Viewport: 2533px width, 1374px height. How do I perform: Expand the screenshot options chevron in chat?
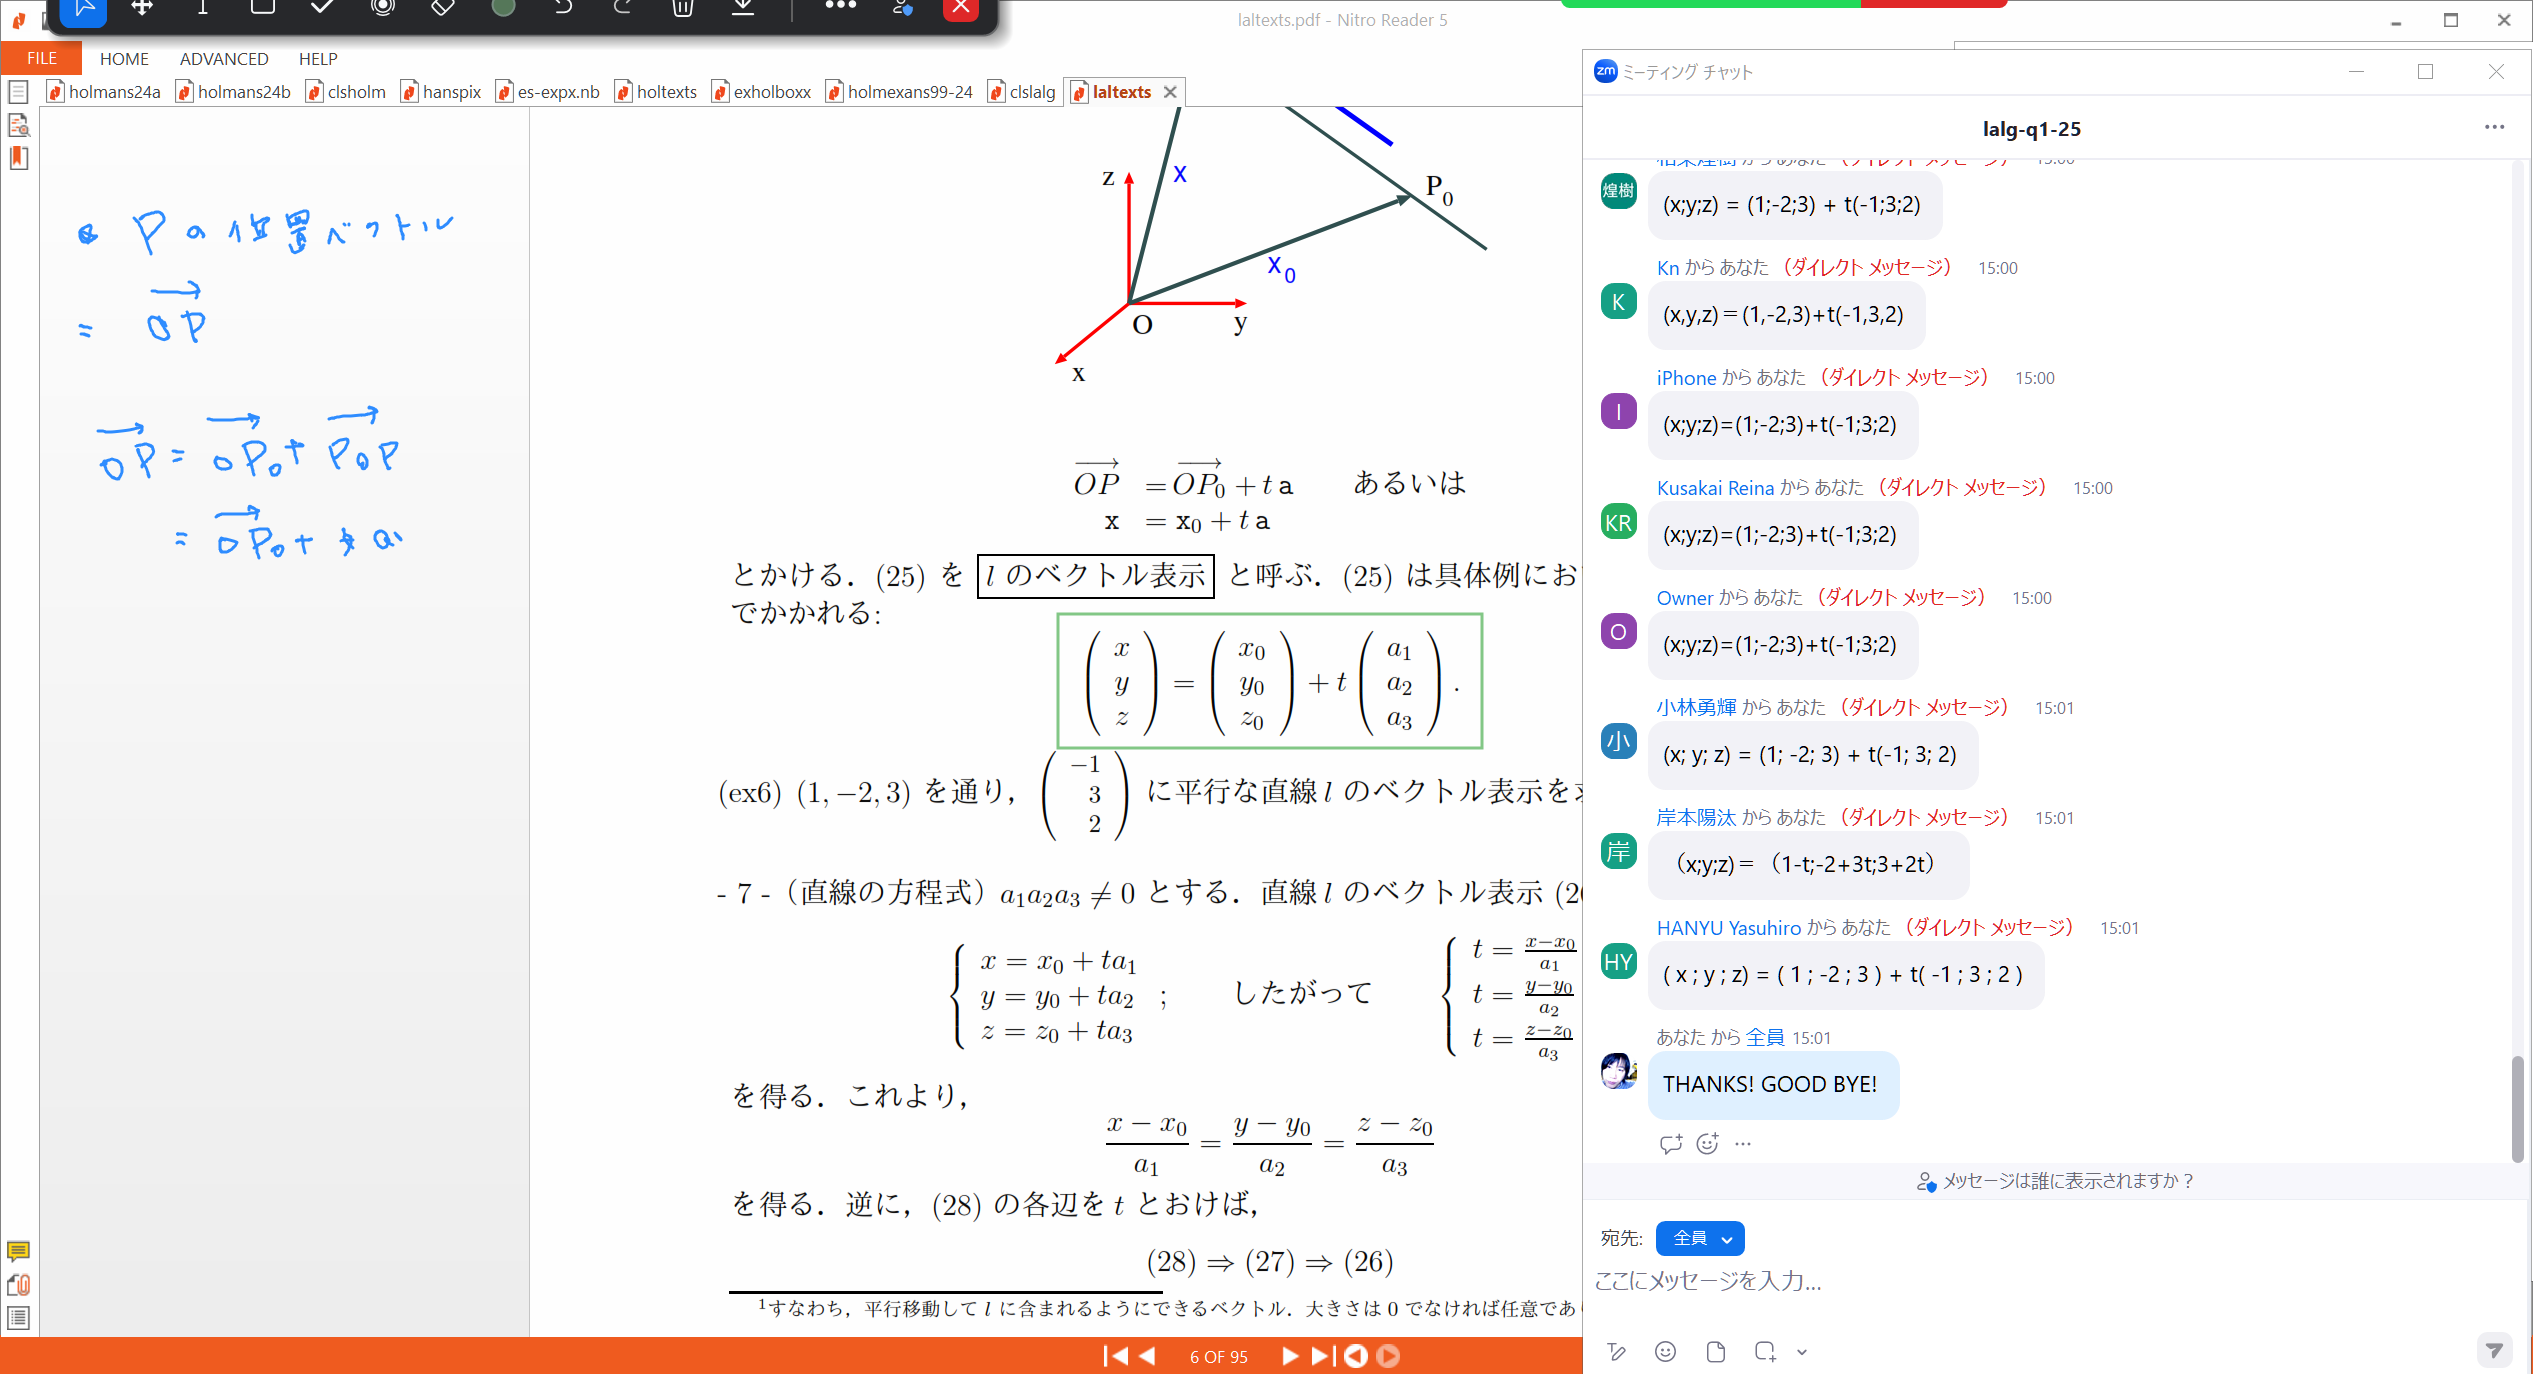click(1801, 1352)
